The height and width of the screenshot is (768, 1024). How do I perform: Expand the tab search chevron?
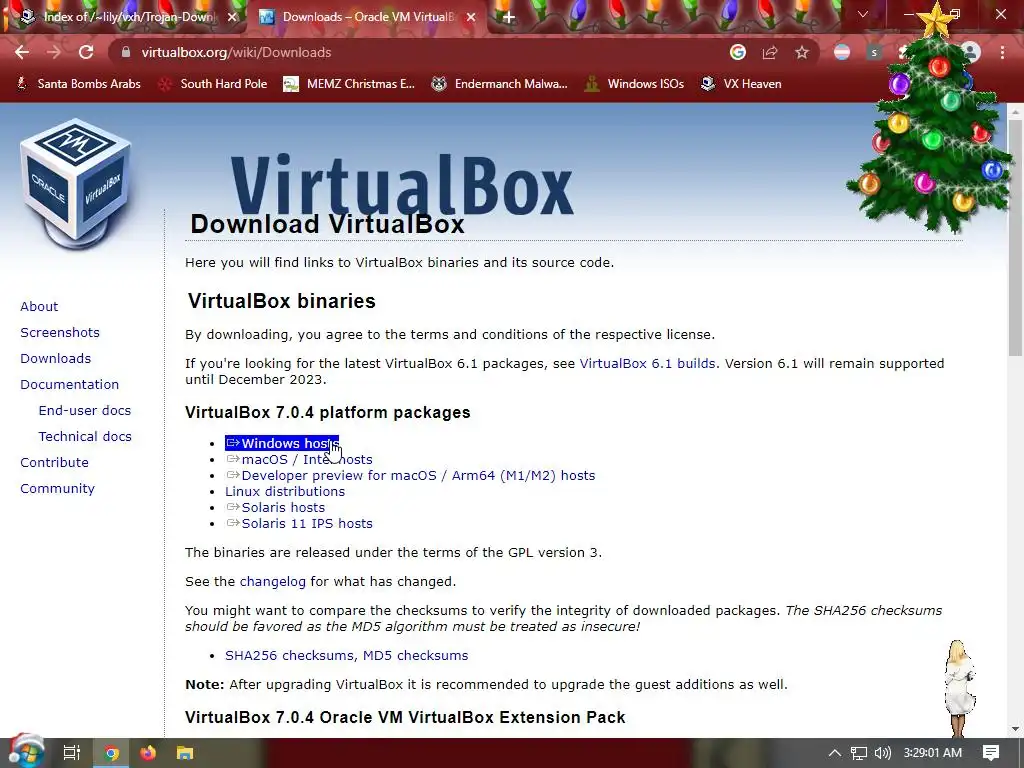click(863, 14)
